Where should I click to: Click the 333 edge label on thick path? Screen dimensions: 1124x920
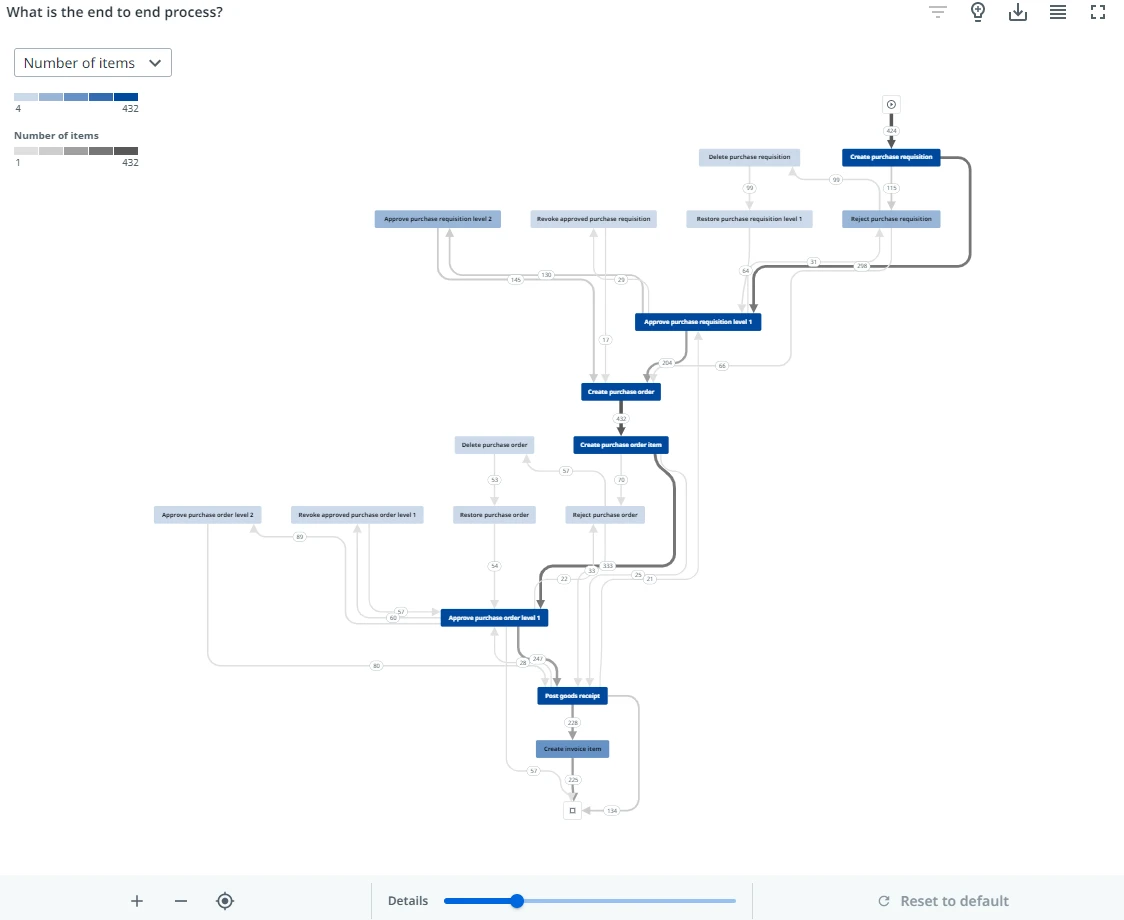click(x=607, y=566)
